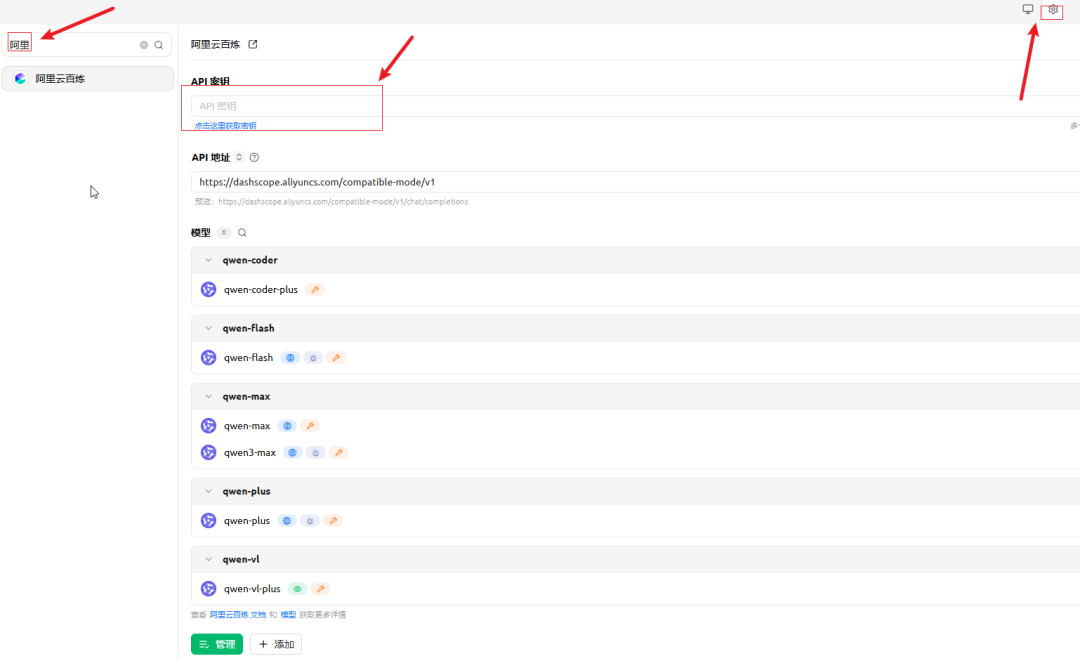Click the model count badge beside 模型
Viewport: 1080px width, 661px height.
tap(223, 233)
